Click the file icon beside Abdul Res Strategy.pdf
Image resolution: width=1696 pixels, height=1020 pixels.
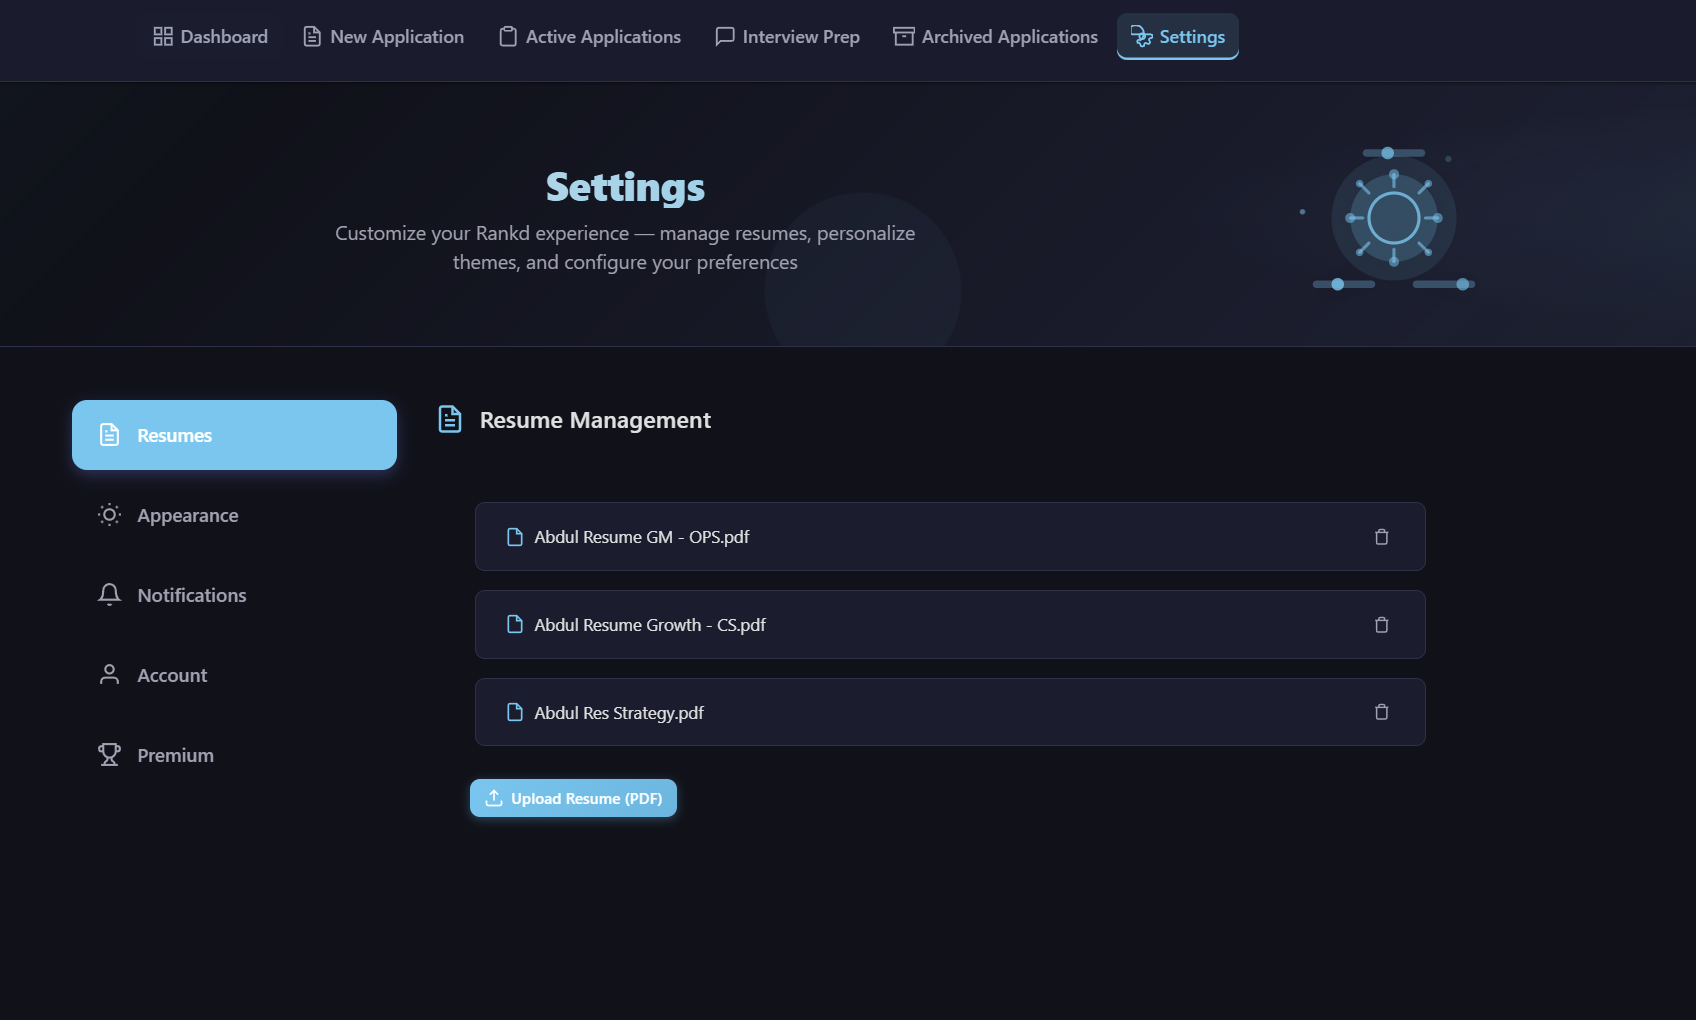515,712
